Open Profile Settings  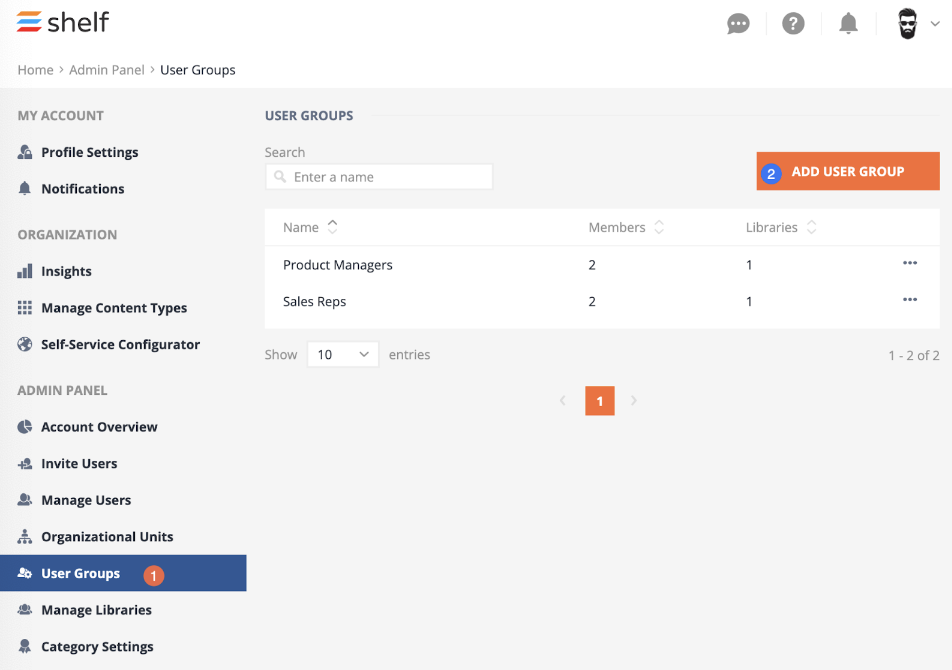90,152
